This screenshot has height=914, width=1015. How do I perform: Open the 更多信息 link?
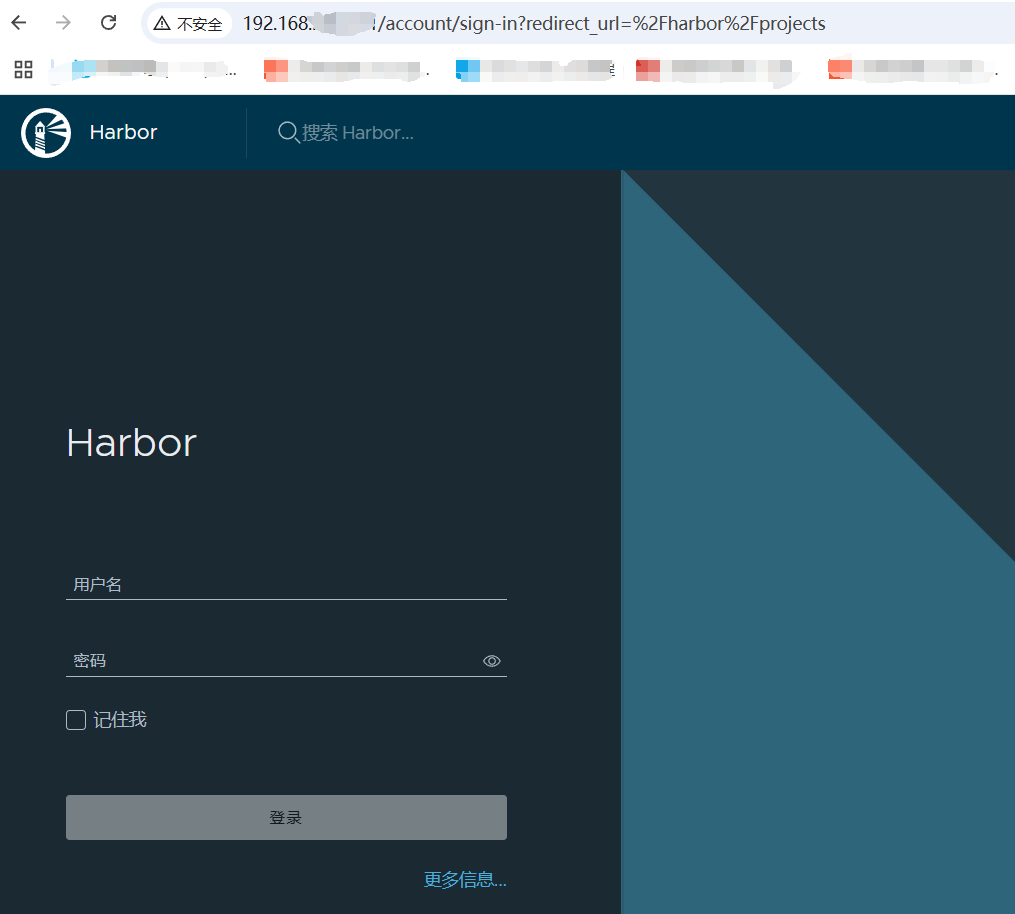(x=465, y=879)
